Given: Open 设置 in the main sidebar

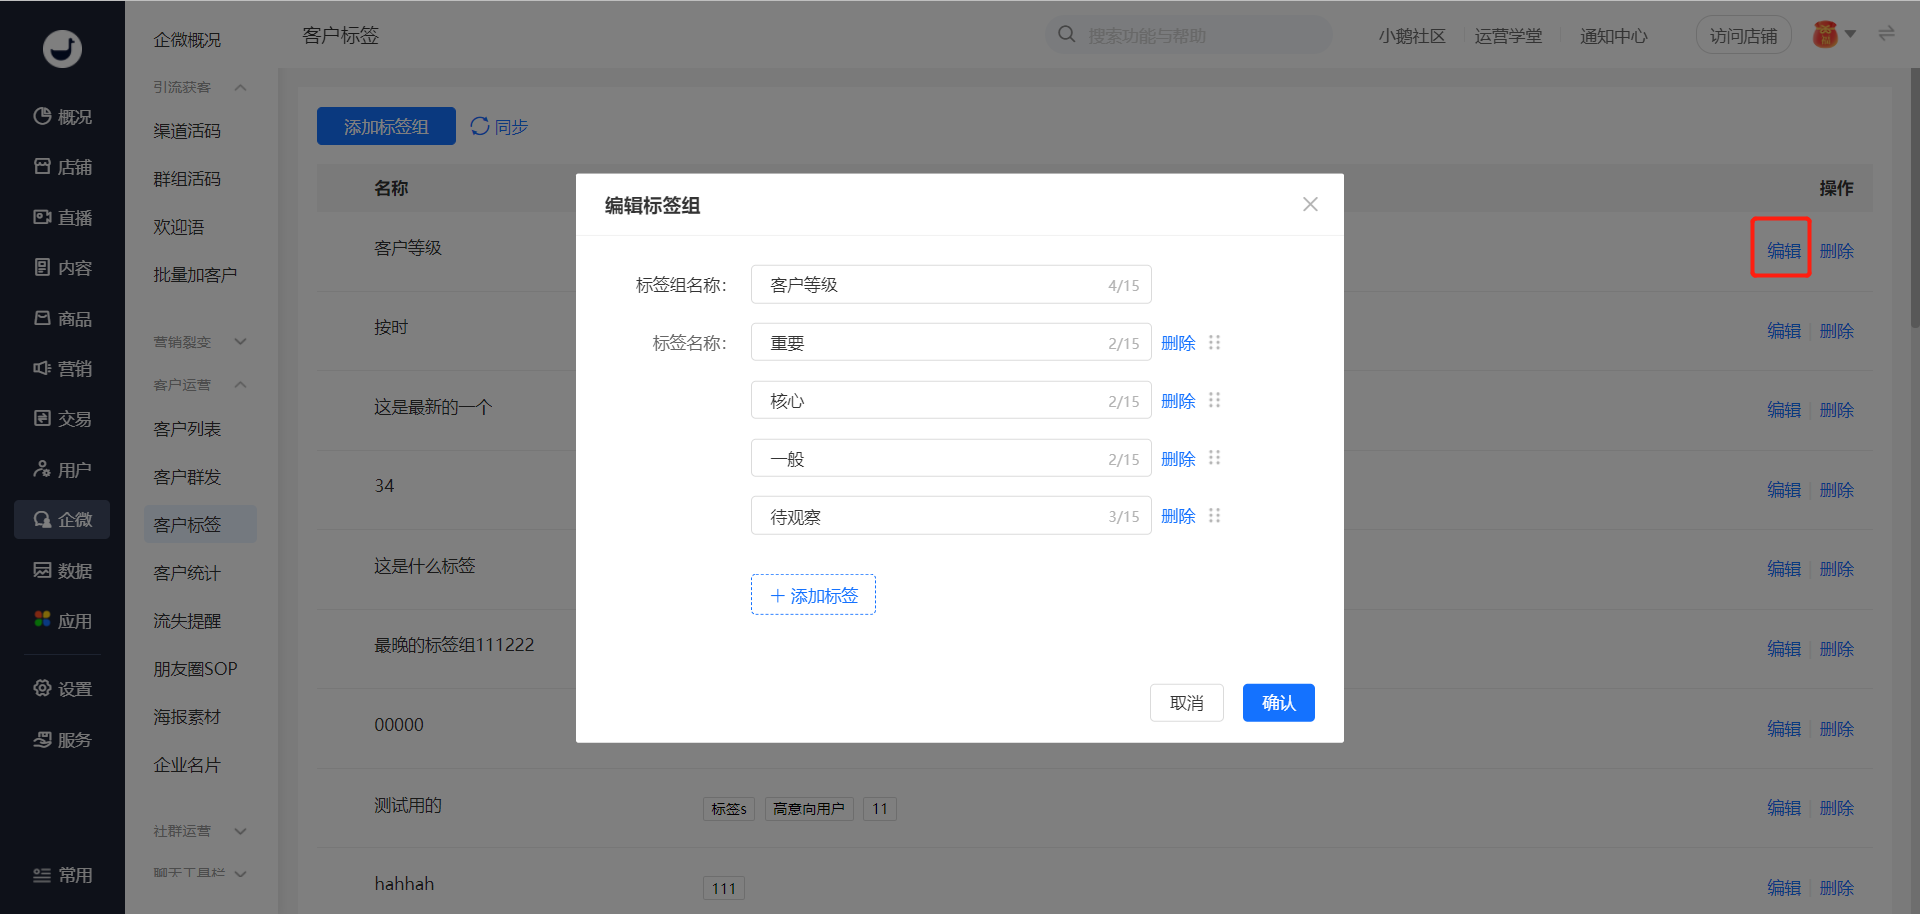Looking at the screenshot, I should [x=62, y=689].
